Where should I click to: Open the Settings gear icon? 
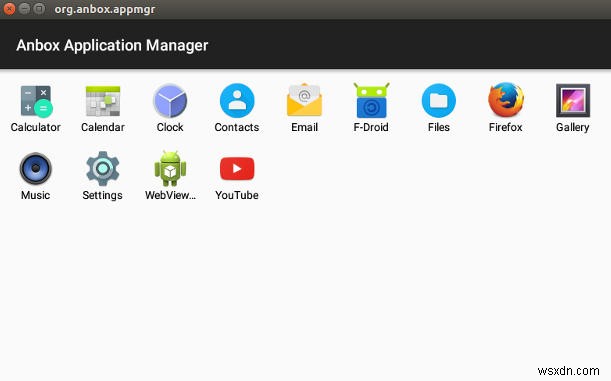coord(102,169)
